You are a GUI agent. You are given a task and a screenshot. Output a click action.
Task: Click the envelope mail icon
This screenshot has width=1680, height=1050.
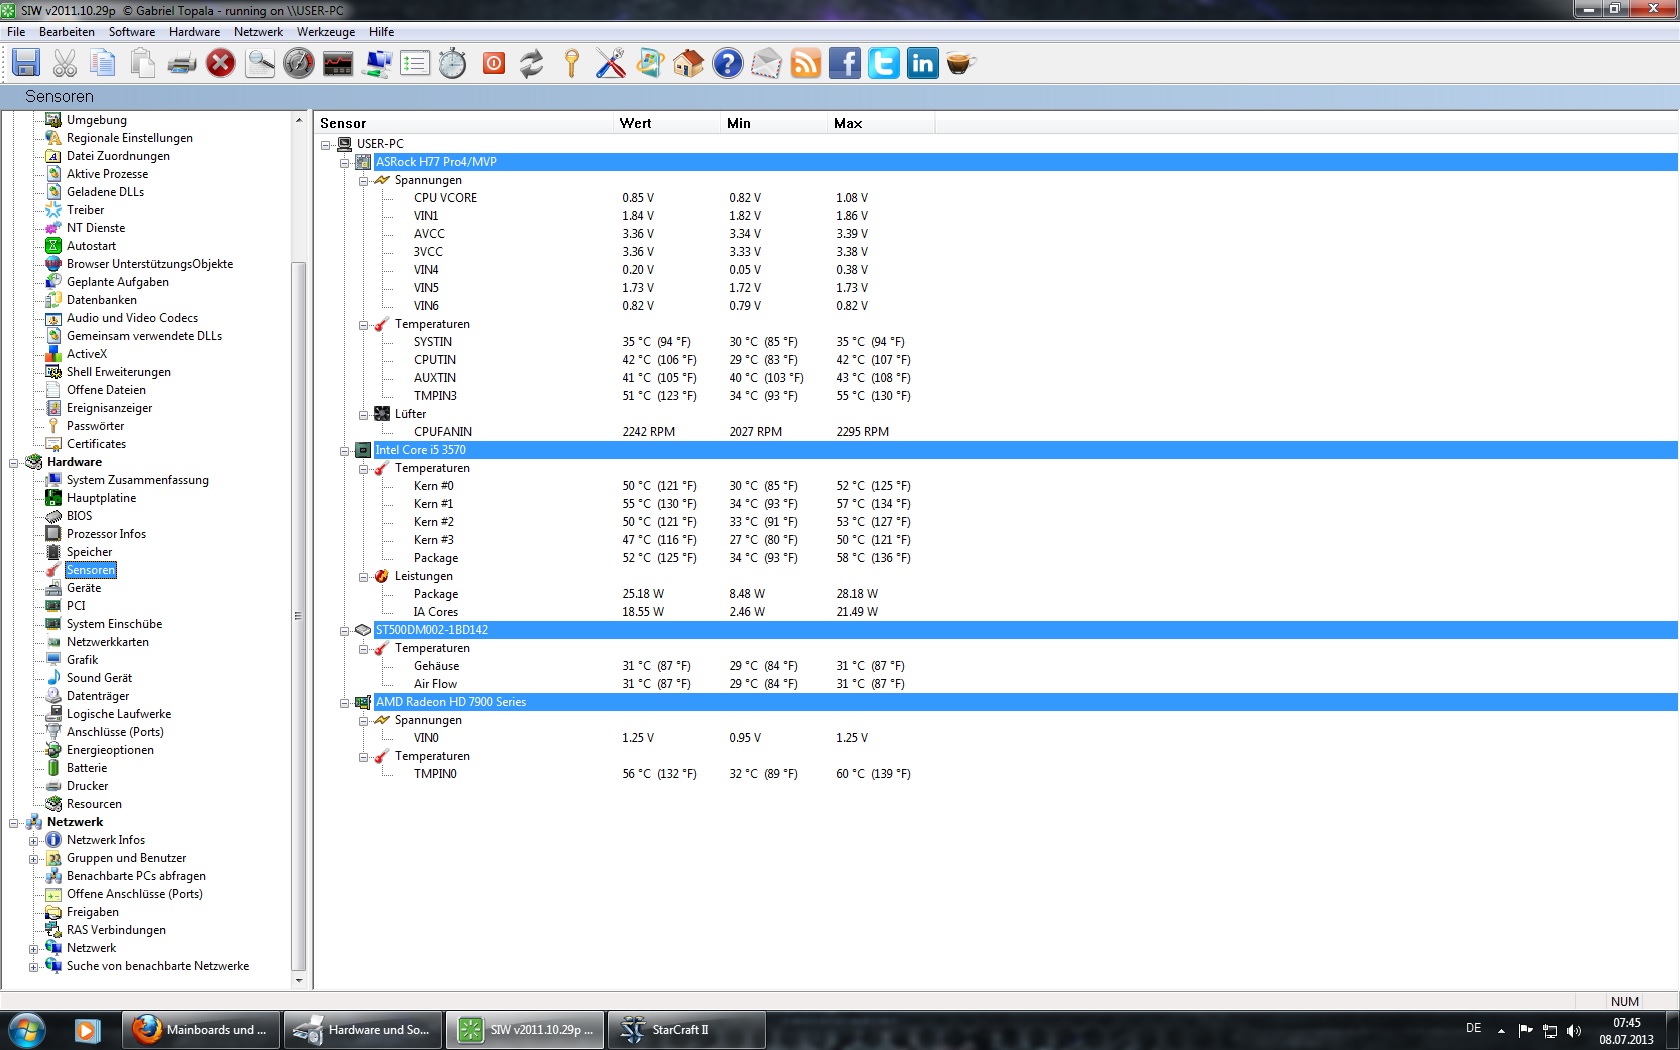pos(767,63)
